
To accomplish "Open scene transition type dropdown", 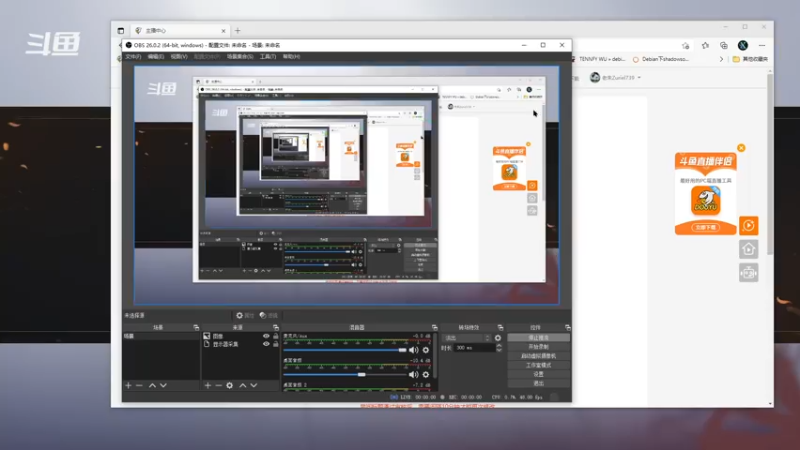I will pos(466,338).
